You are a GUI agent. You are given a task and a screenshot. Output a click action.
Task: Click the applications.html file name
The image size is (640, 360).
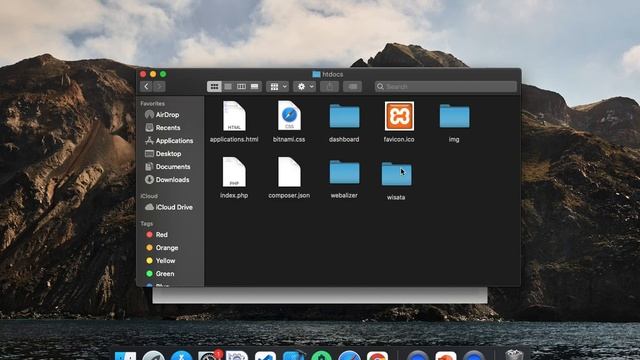[x=234, y=140]
